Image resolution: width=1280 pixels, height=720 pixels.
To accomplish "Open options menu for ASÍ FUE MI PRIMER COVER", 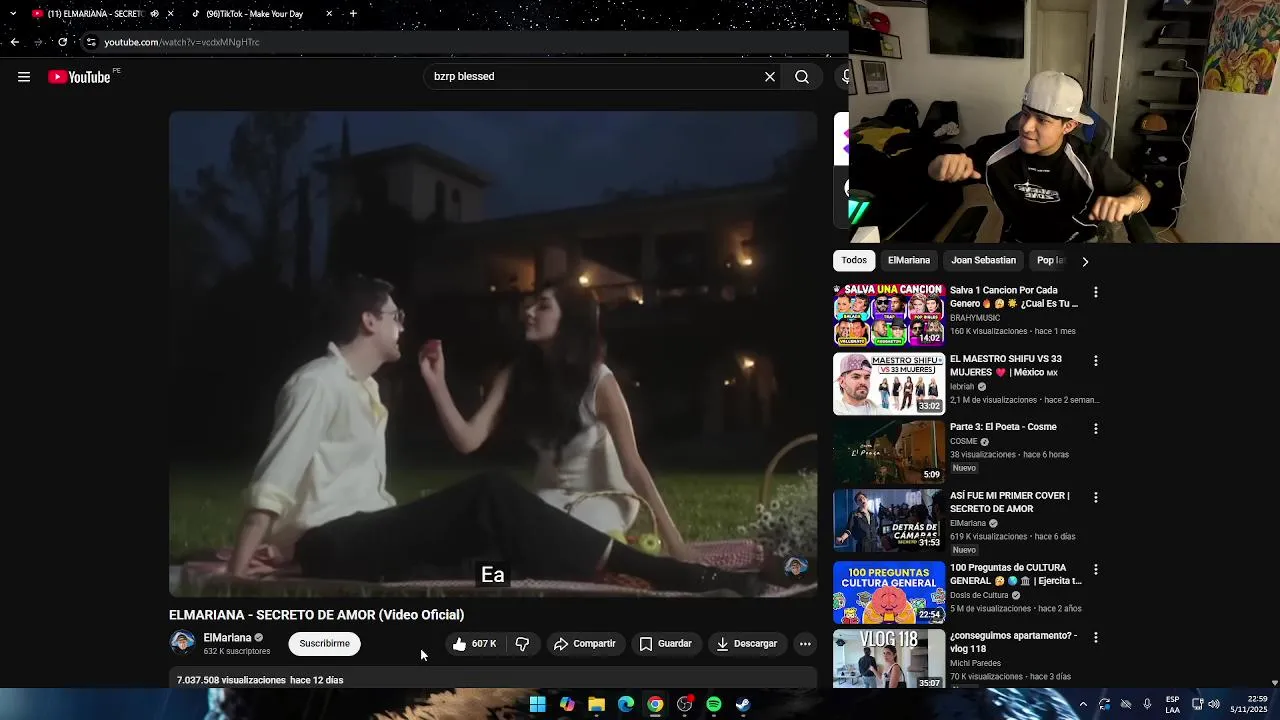I will coord(1096,498).
